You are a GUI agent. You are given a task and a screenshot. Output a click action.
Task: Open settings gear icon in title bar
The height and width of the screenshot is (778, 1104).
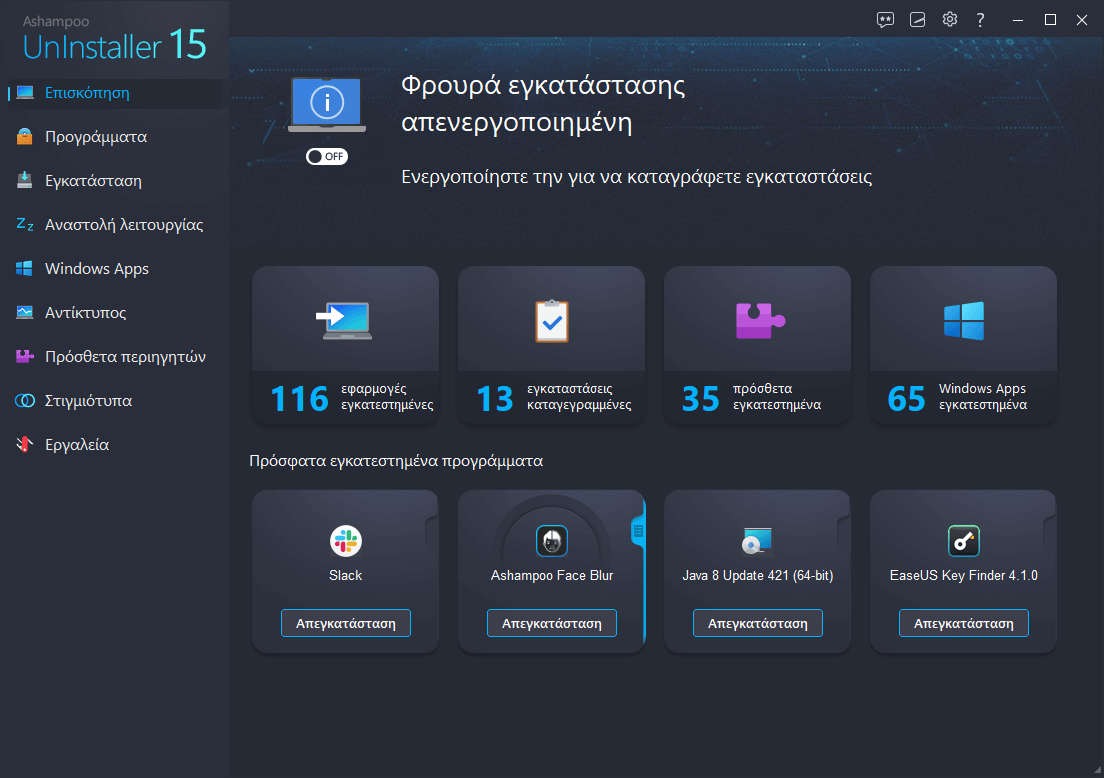pos(950,19)
